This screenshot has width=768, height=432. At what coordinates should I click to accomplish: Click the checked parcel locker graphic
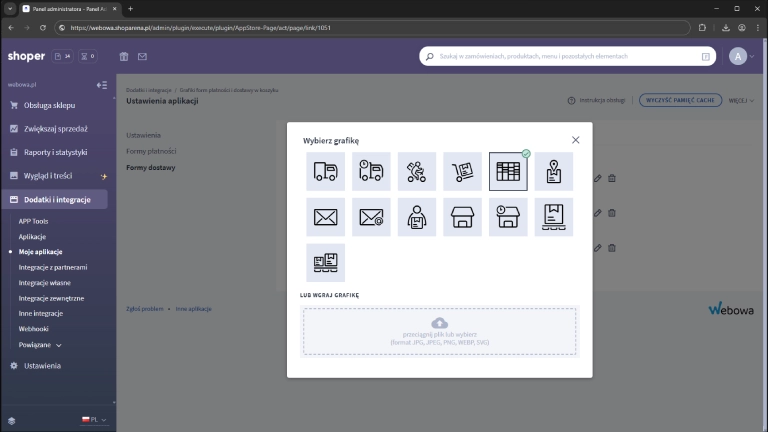[508, 171]
